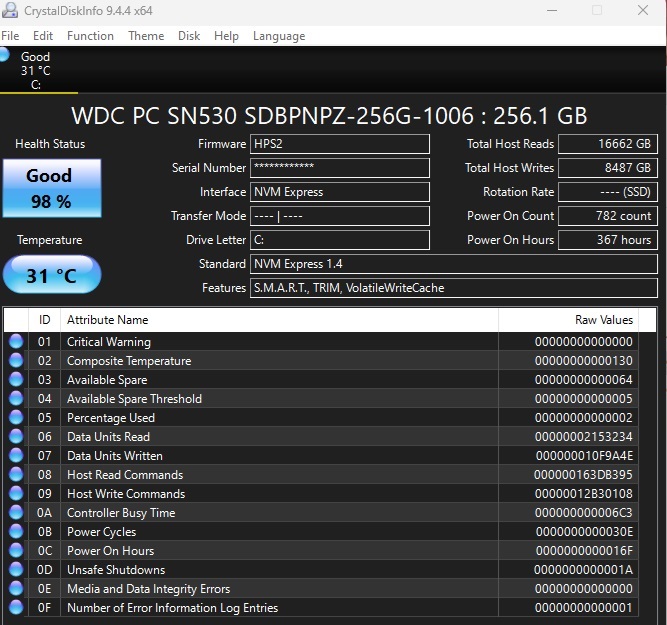Click the Power On Hours value 367 hours
Image resolution: width=667 pixels, height=625 pixels.
[607, 240]
